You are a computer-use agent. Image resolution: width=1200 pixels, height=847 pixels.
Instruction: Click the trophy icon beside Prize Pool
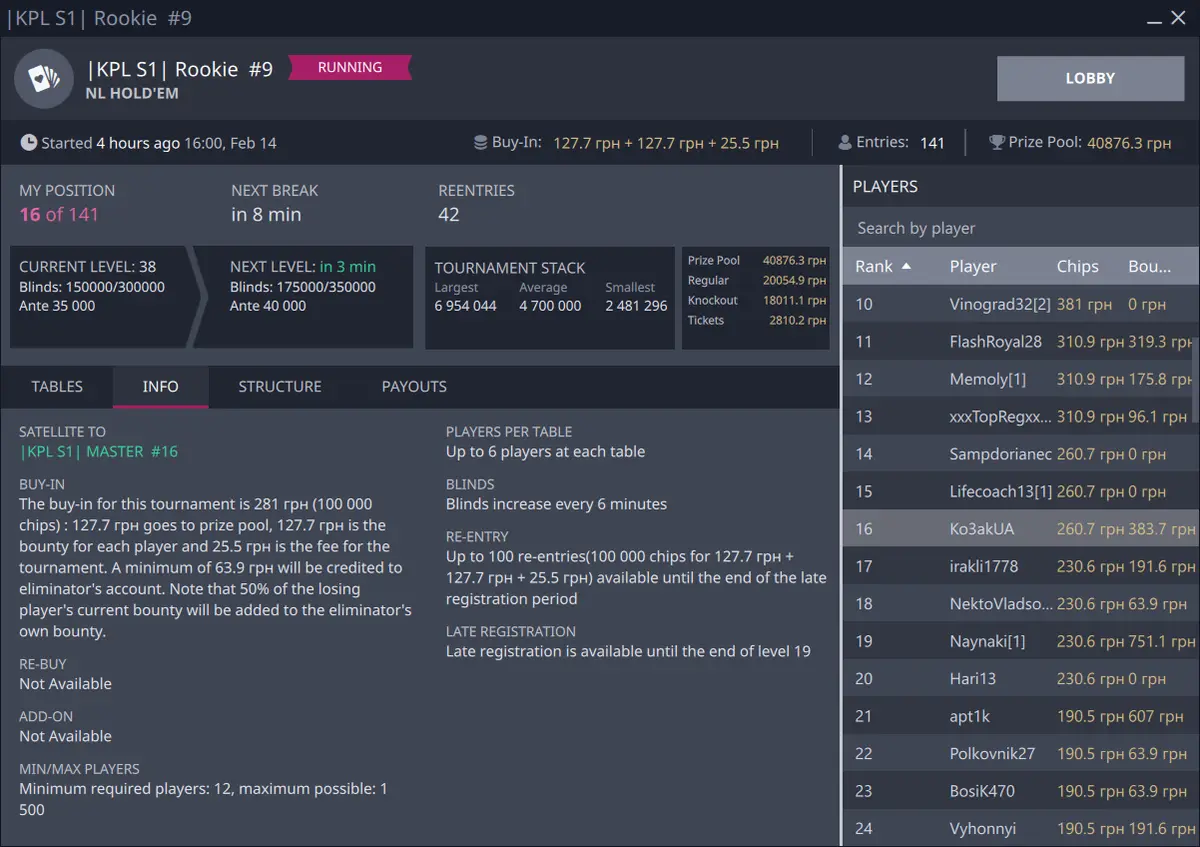(996, 143)
